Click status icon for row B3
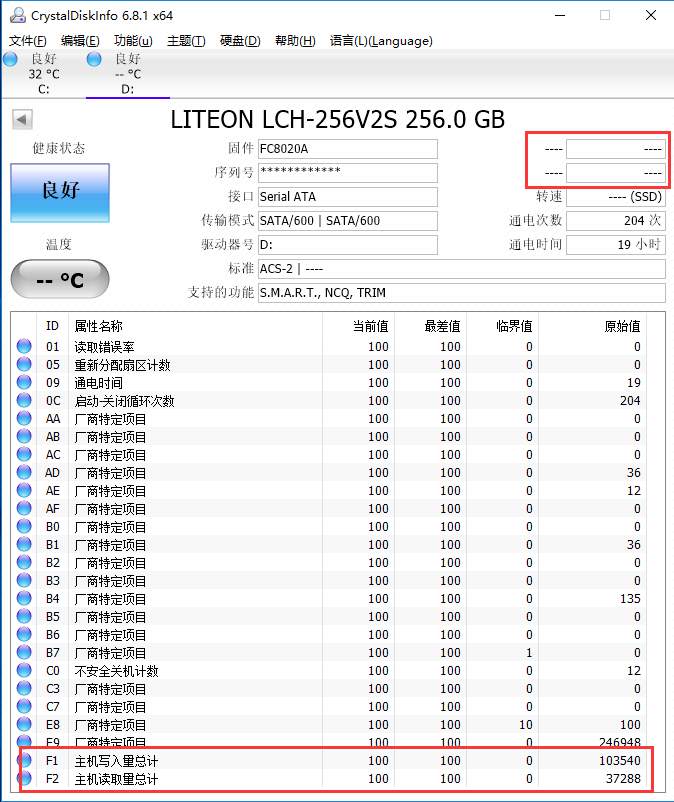This screenshot has width=674, height=802. 24,580
